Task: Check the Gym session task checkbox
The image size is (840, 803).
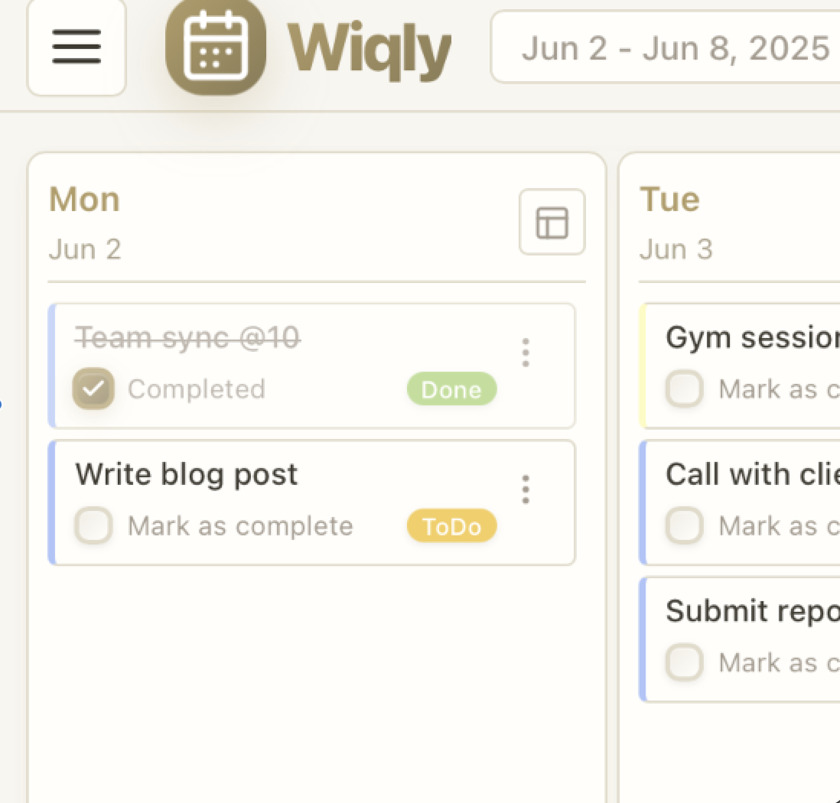Action: [x=685, y=389]
